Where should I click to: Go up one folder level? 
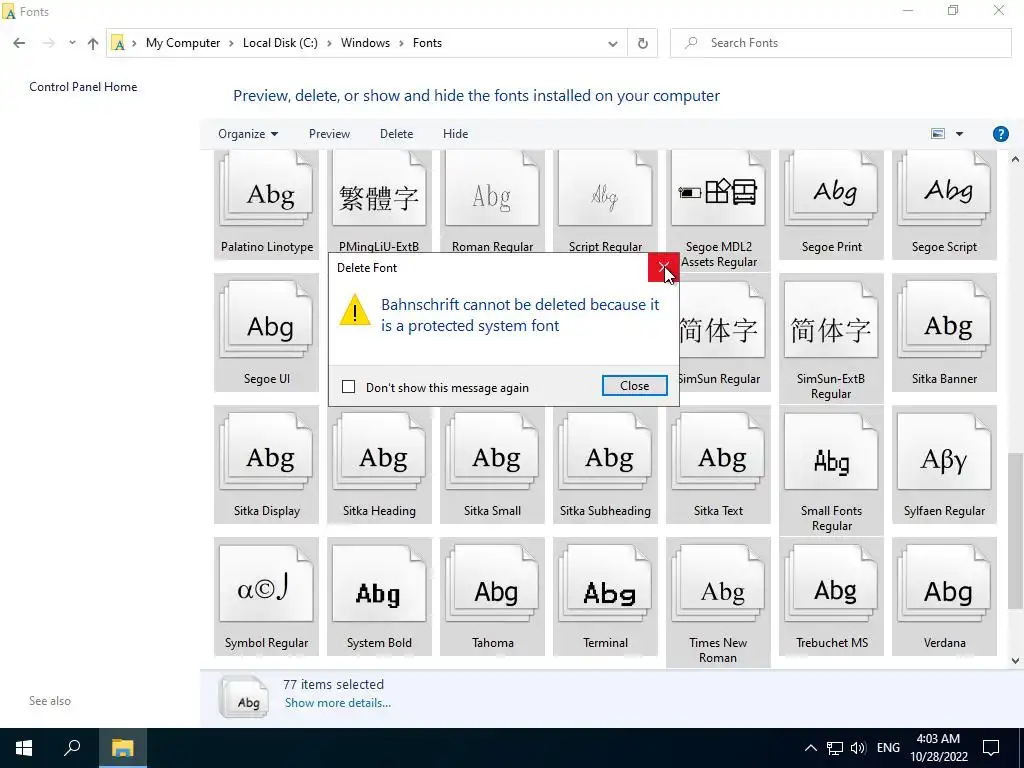[93, 43]
